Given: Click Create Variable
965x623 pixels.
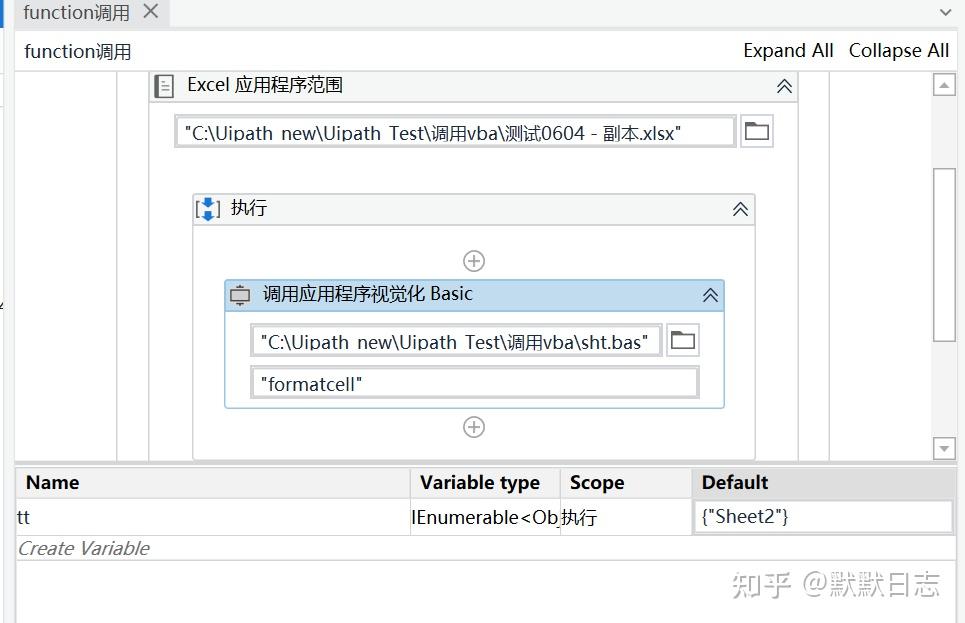Looking at the screenshot, I should 84,548.
